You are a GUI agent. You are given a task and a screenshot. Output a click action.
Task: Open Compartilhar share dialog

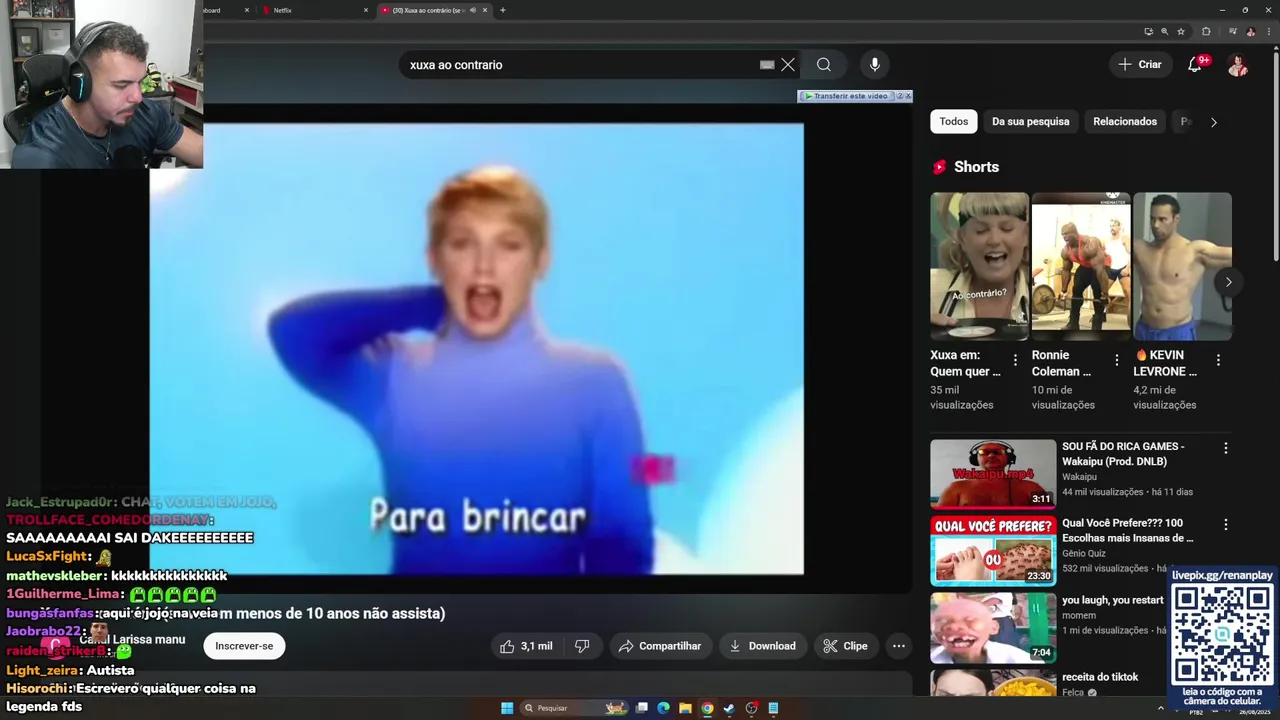(x=660, y=646)
